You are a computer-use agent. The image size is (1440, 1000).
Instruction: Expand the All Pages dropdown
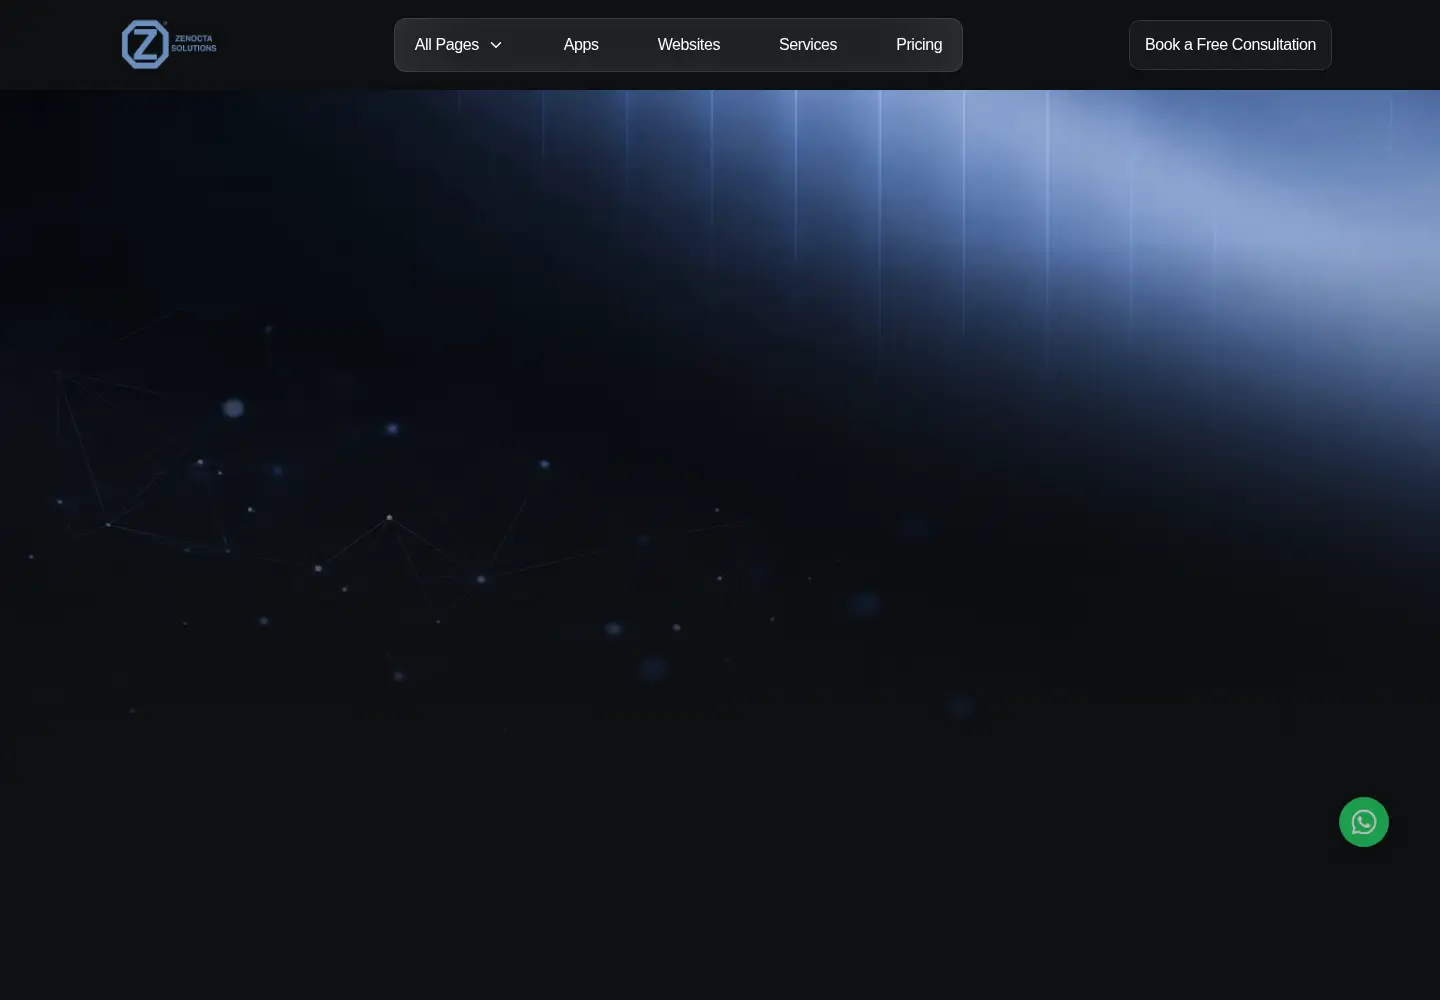[458, 45]
